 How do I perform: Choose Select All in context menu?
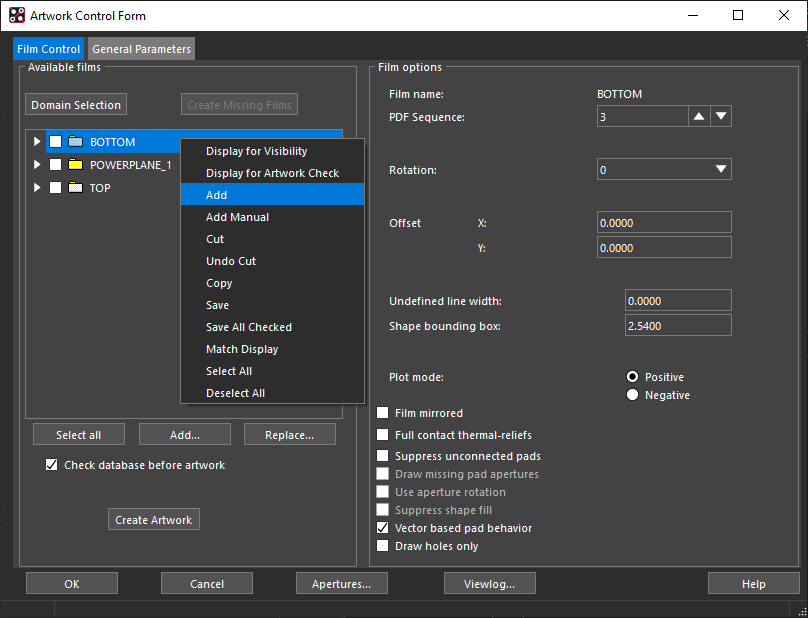(x=273, y=371)
